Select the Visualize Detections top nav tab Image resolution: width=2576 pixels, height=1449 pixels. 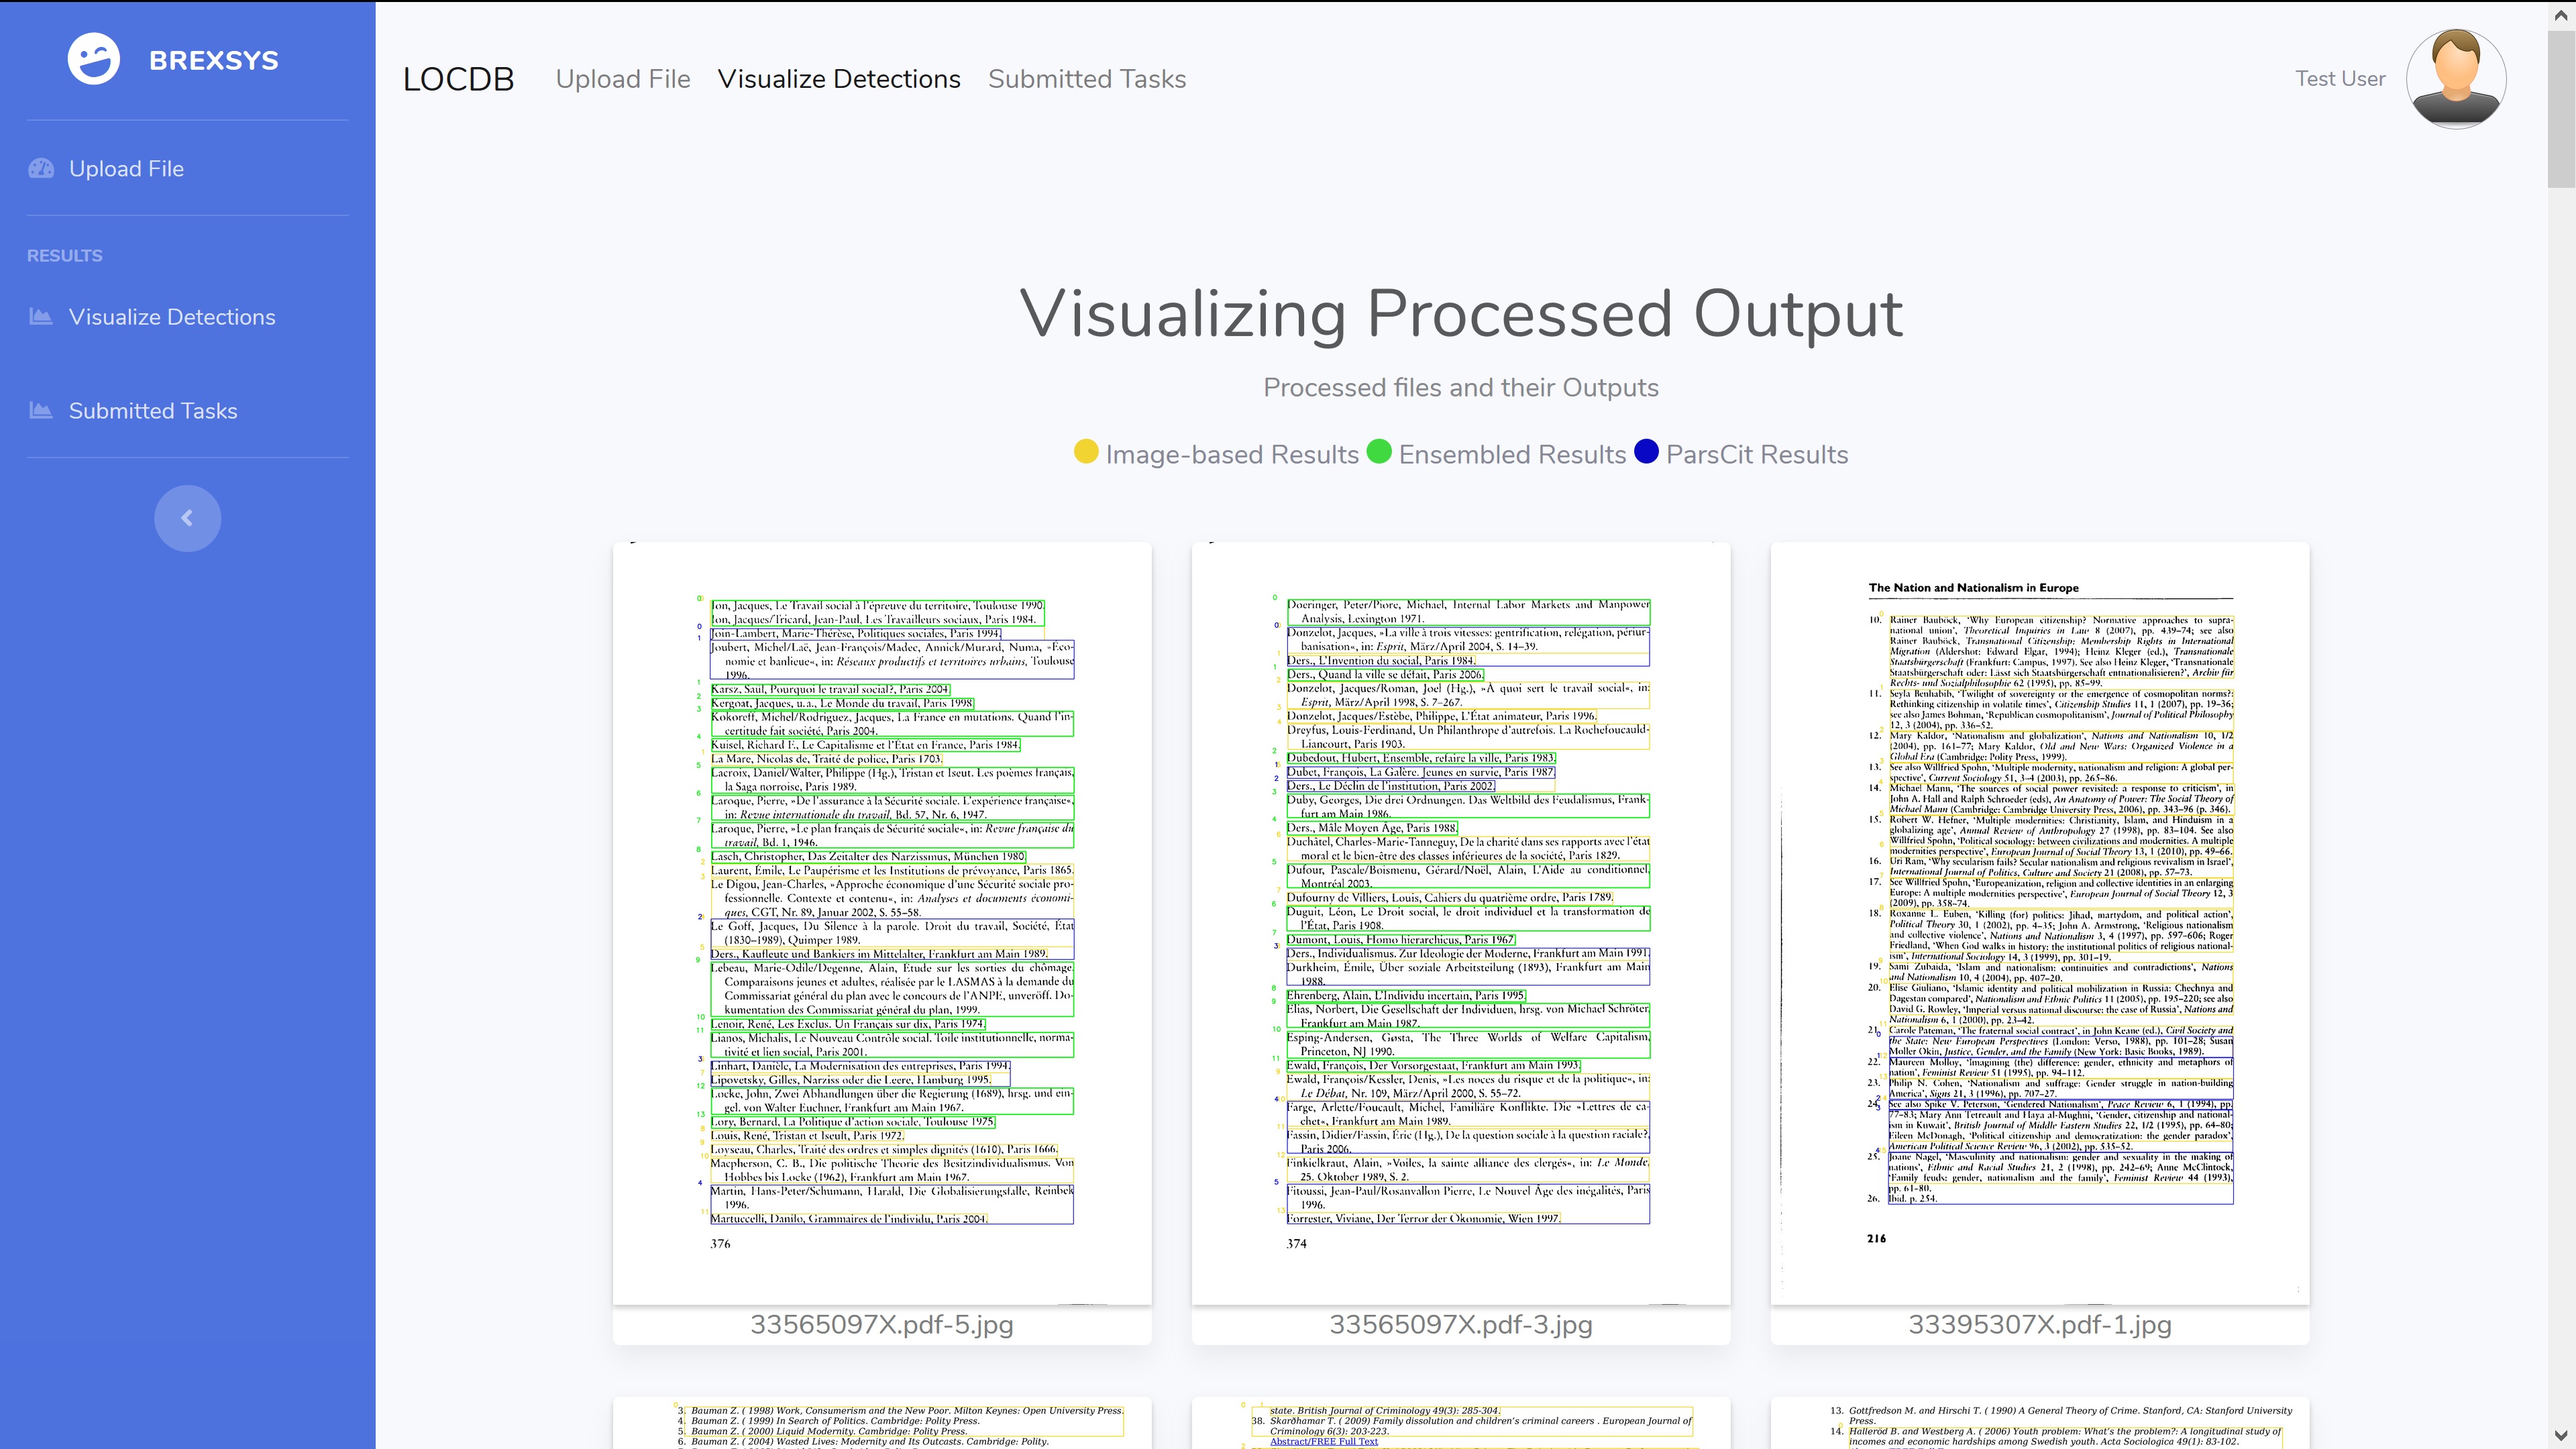839,79
